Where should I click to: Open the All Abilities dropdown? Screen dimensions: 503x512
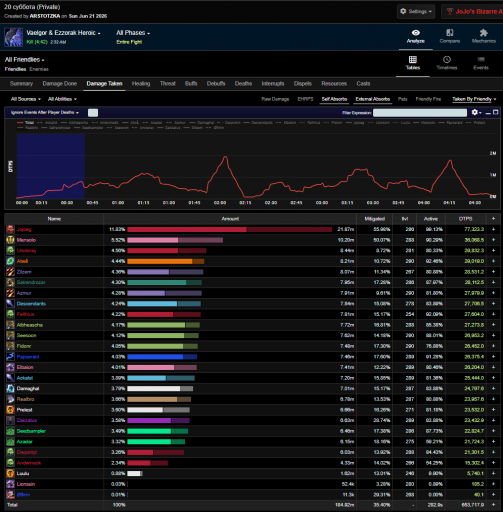(x=62, y=99)
